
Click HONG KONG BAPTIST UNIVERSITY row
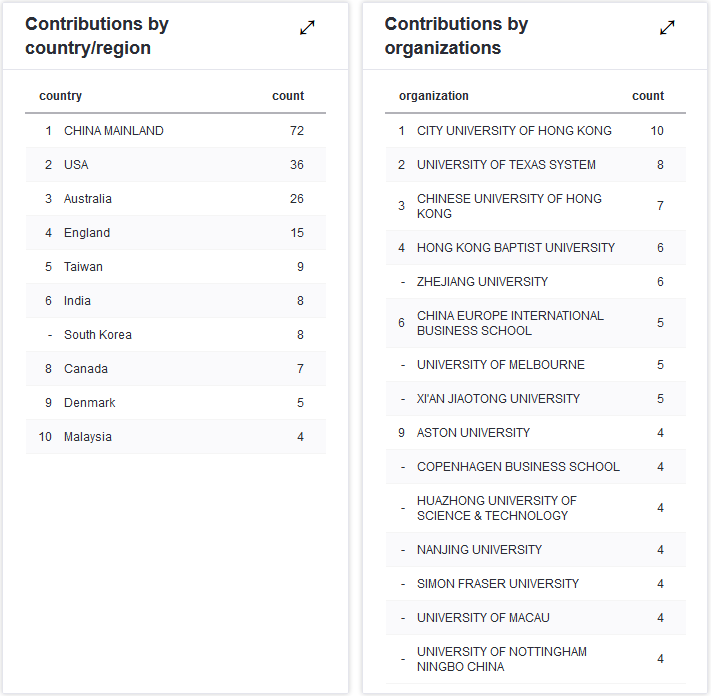(516, 248)
